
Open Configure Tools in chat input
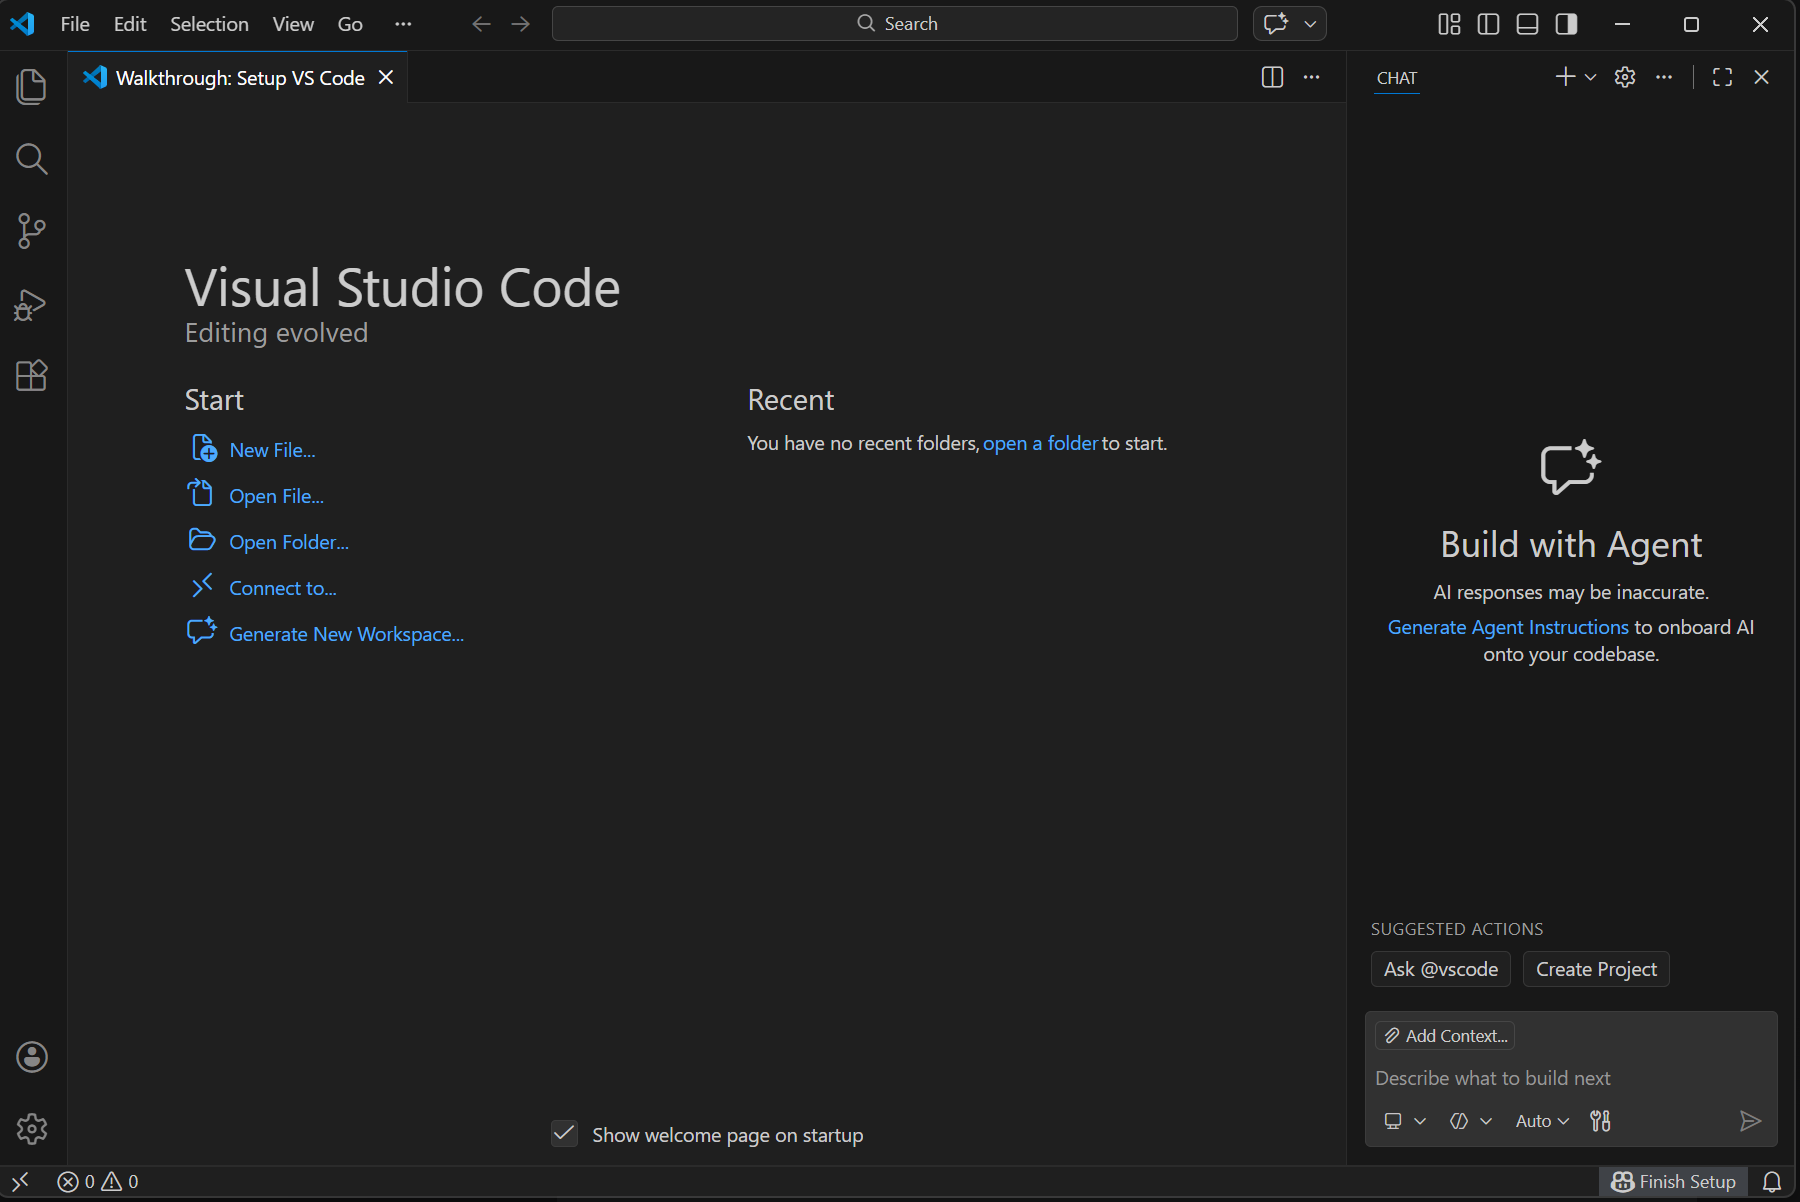tap(1600, 1121)
